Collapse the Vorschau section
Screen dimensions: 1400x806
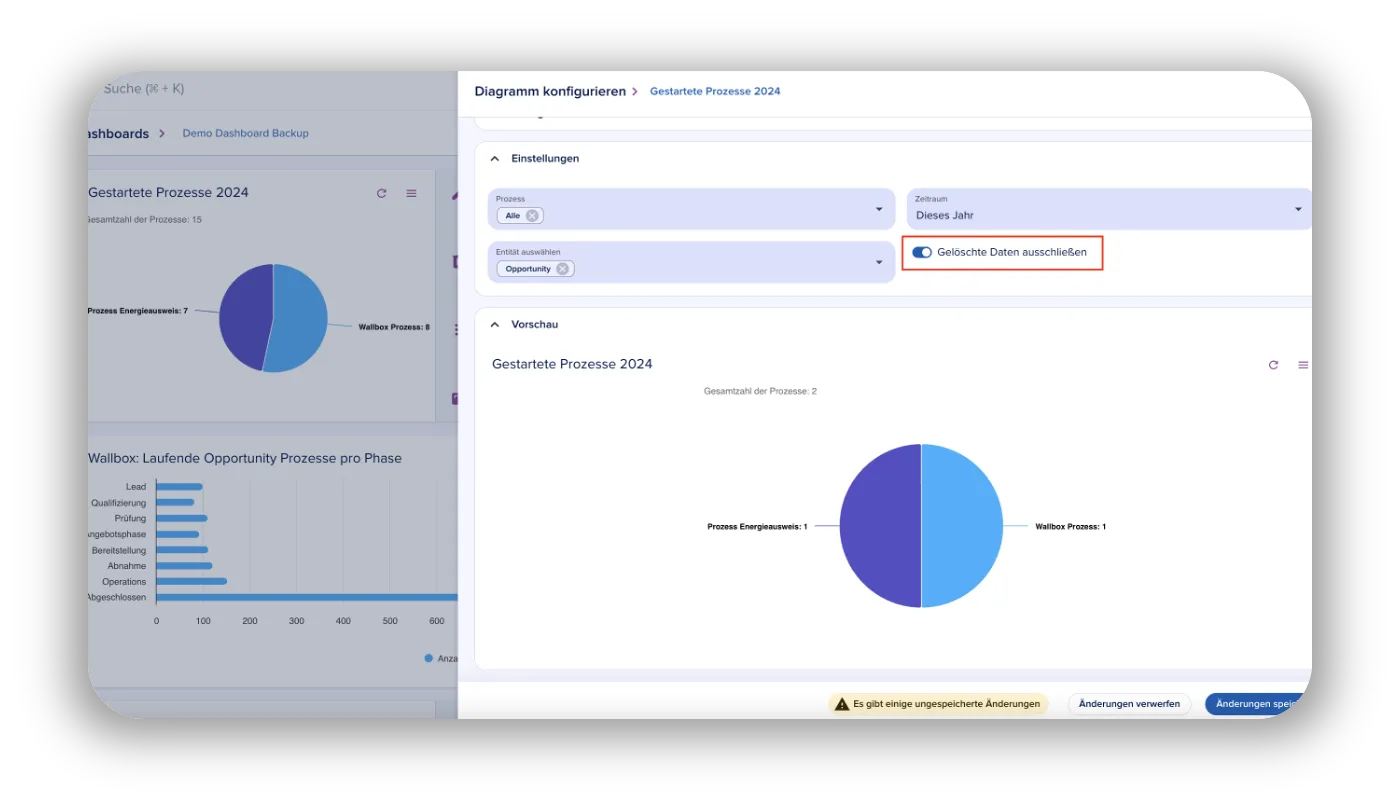pyautogui.click(x=495, y=324)
